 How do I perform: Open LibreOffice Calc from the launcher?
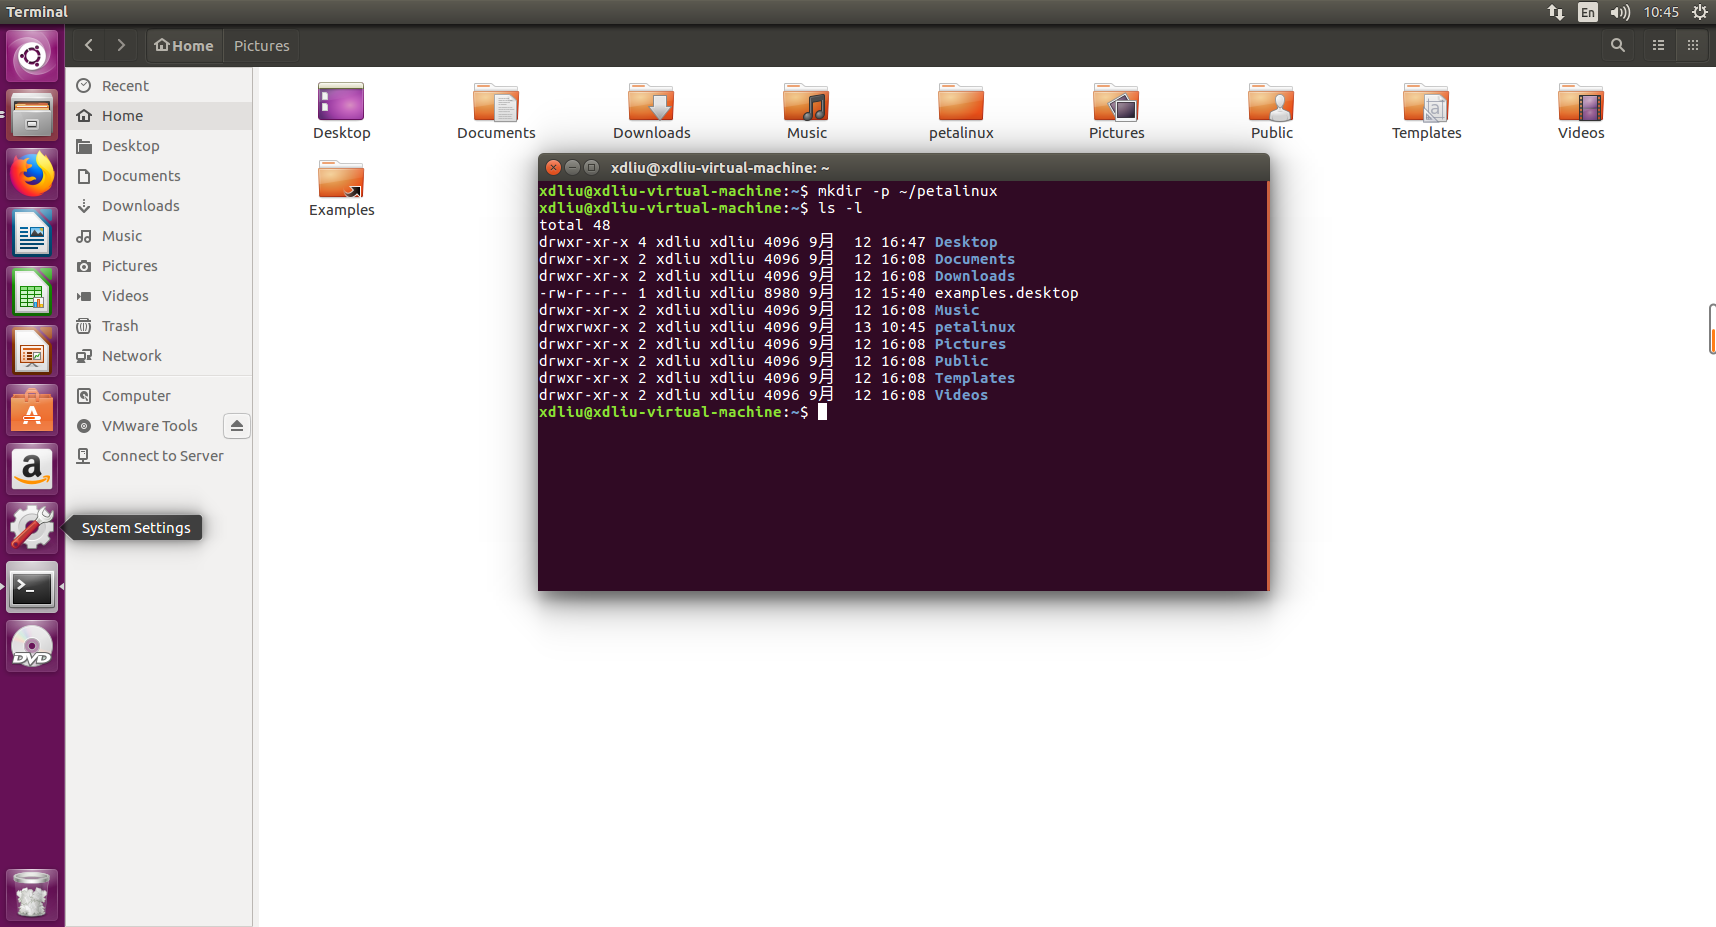[31, 291]
